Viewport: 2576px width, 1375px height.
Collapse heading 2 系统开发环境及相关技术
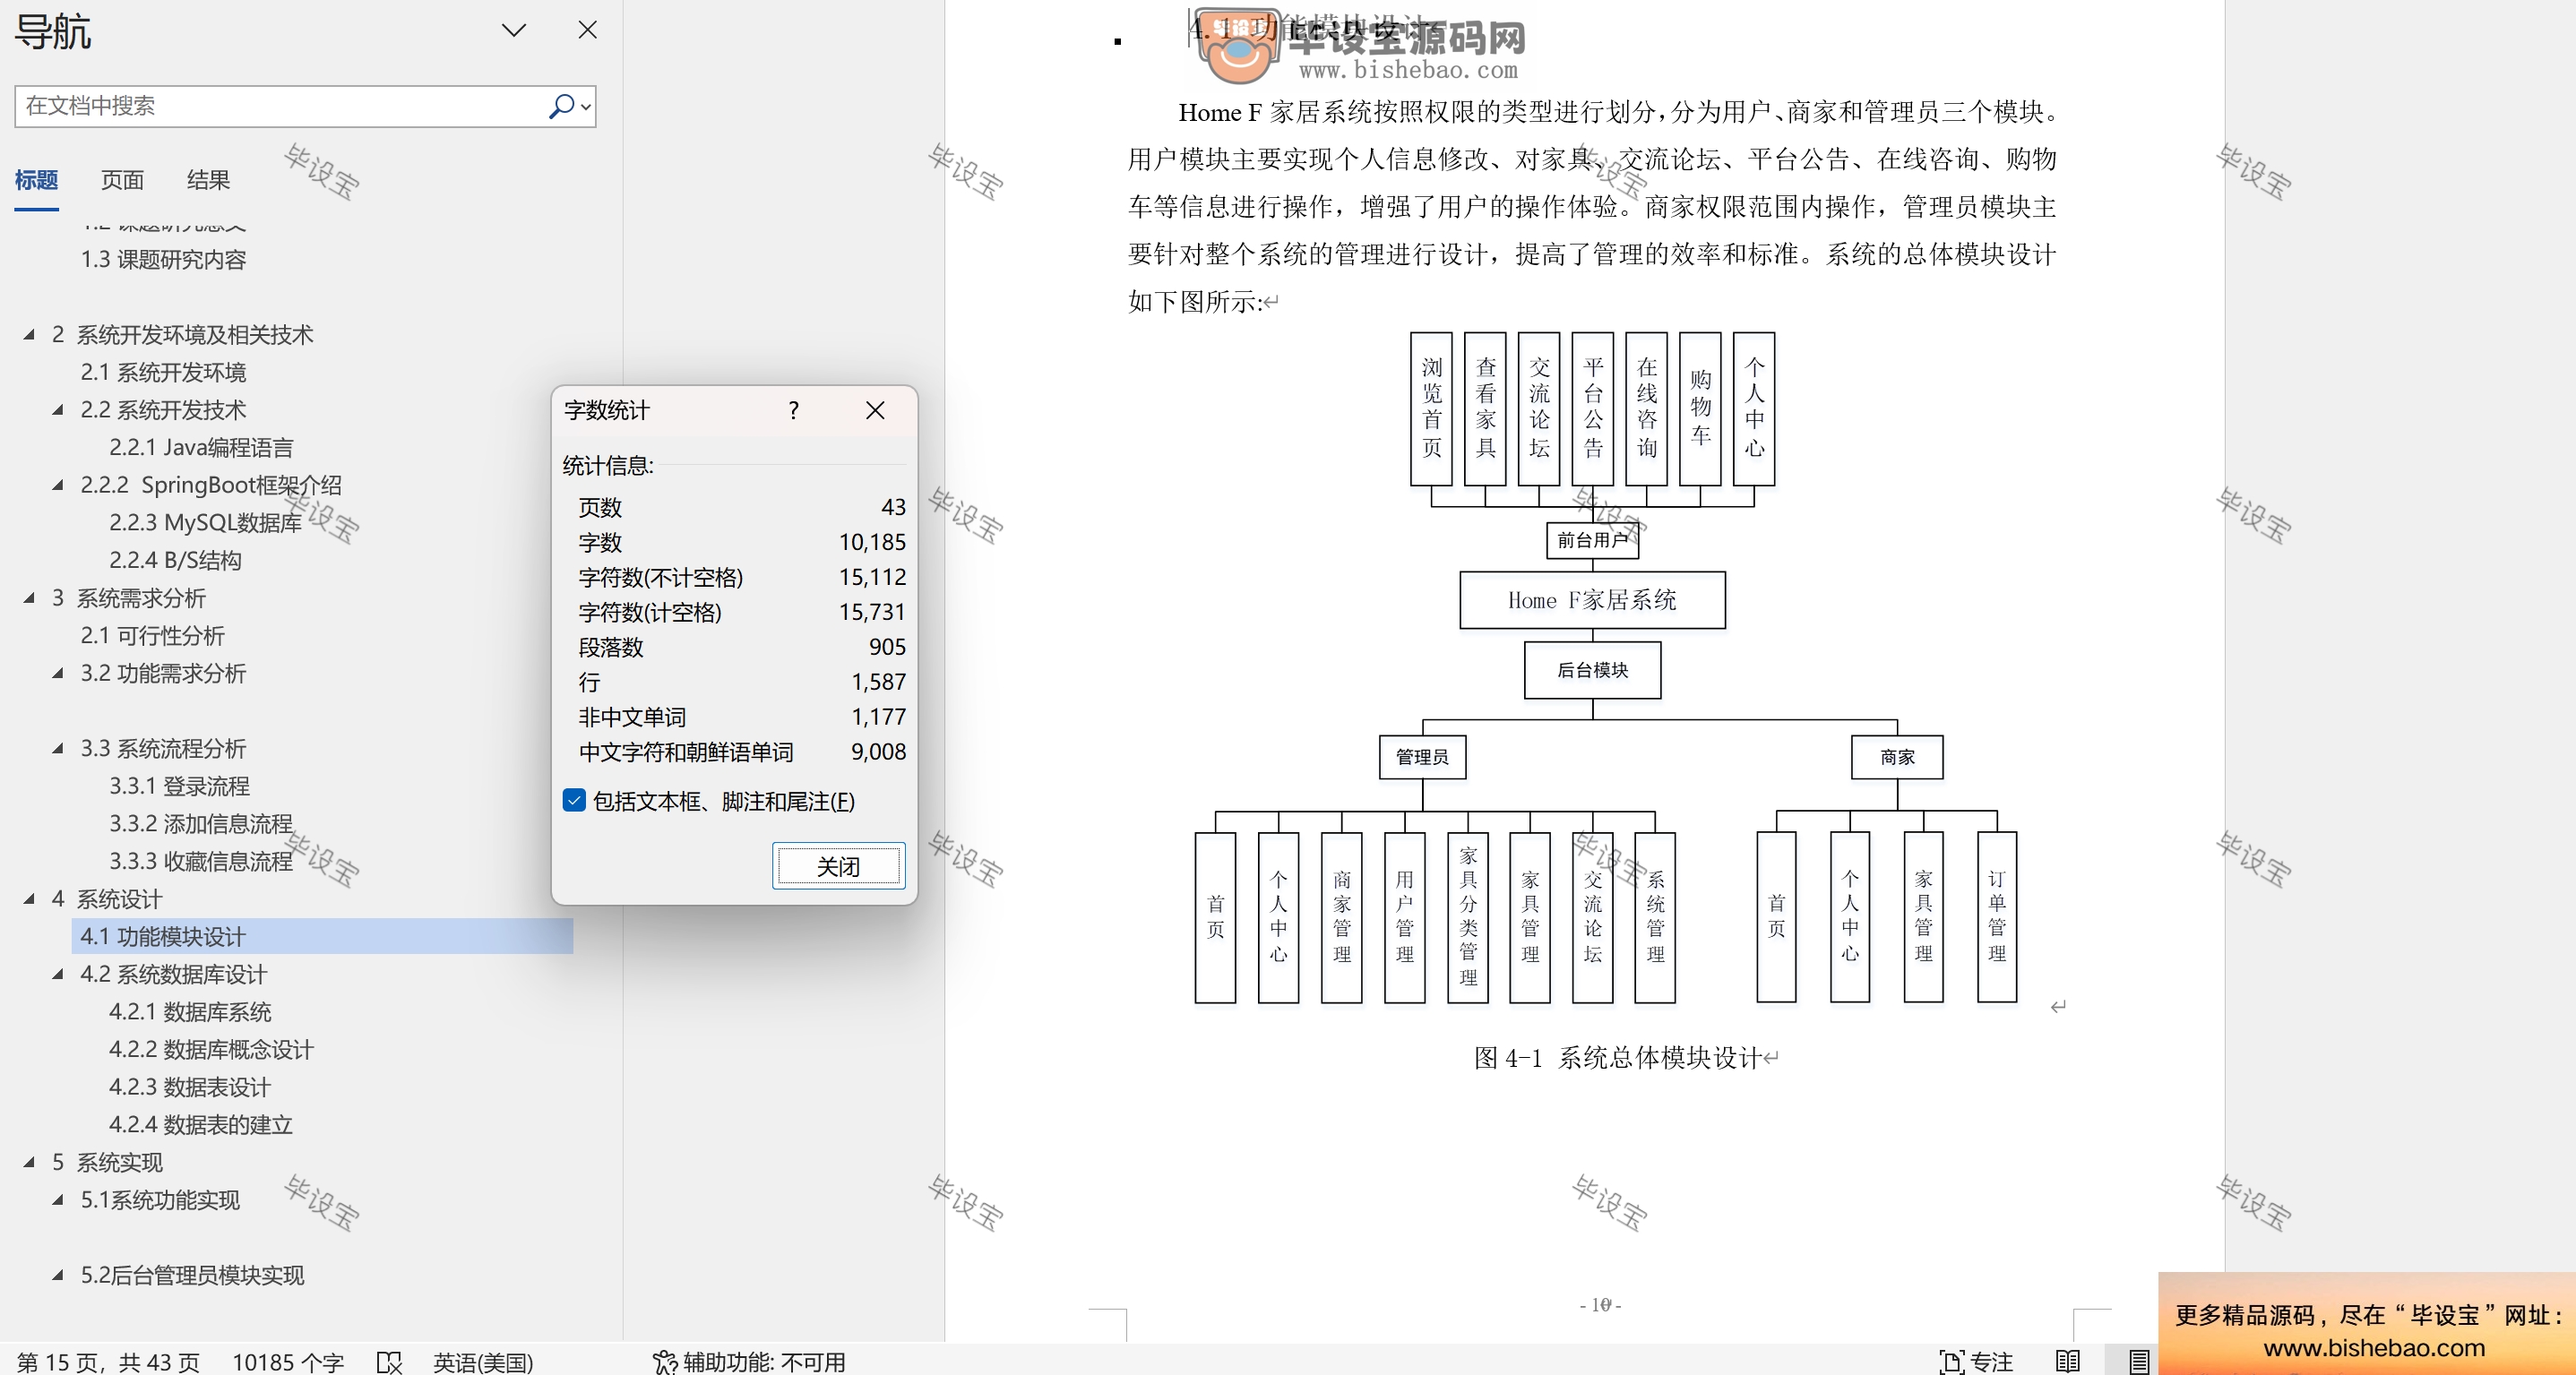pos(29,335)
